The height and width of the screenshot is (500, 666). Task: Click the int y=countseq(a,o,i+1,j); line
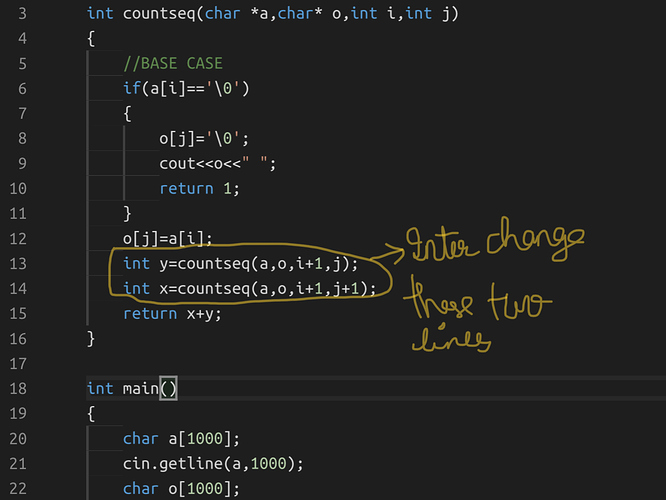pyautogui.click(x=240, y=264)
